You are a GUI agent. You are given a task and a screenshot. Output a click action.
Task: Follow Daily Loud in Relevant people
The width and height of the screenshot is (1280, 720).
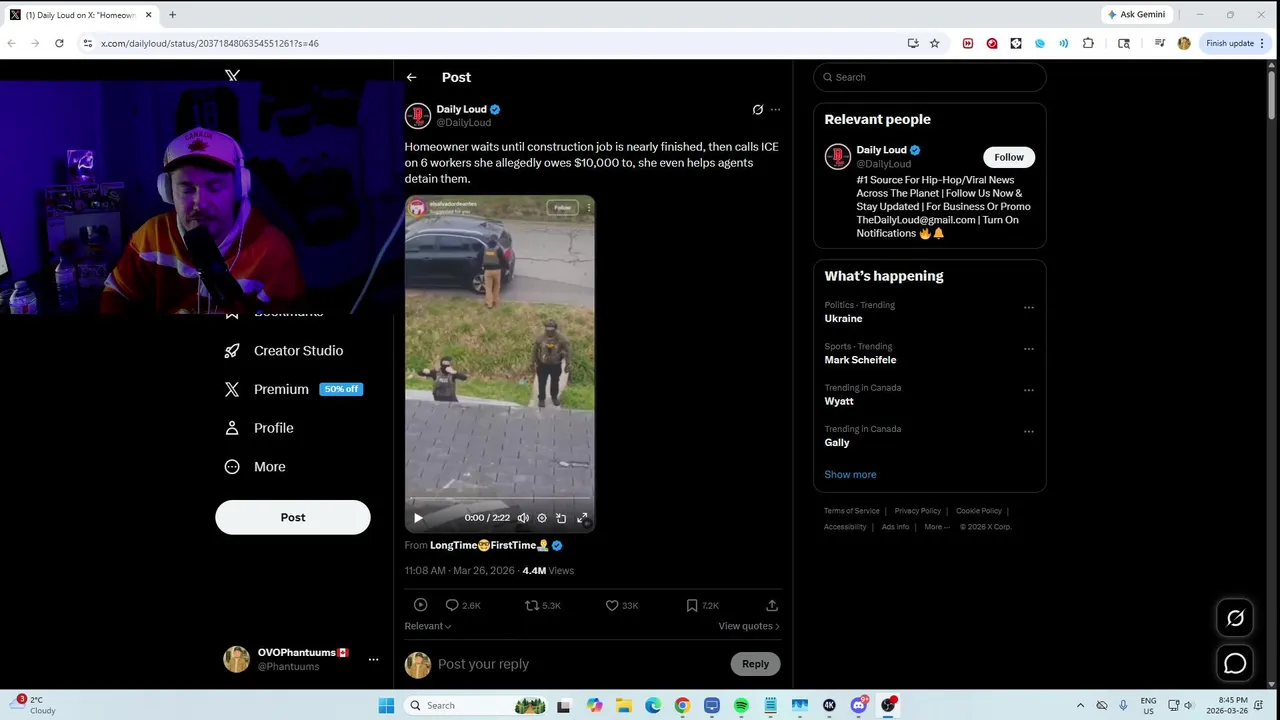pyautogui.click(x=1009, y=157)
